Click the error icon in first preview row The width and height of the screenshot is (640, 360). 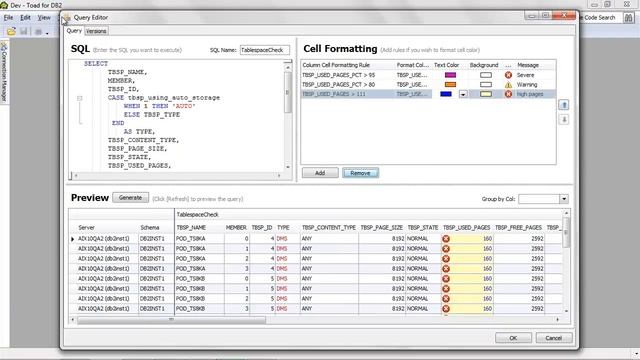pyautogui.click(x=446, y=239)
